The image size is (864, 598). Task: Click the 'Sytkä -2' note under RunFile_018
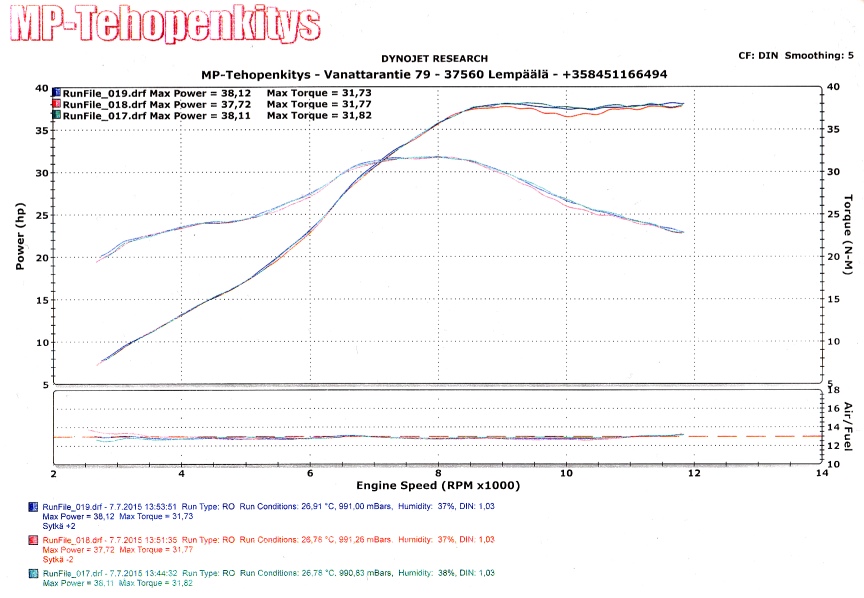pos(58,557)
